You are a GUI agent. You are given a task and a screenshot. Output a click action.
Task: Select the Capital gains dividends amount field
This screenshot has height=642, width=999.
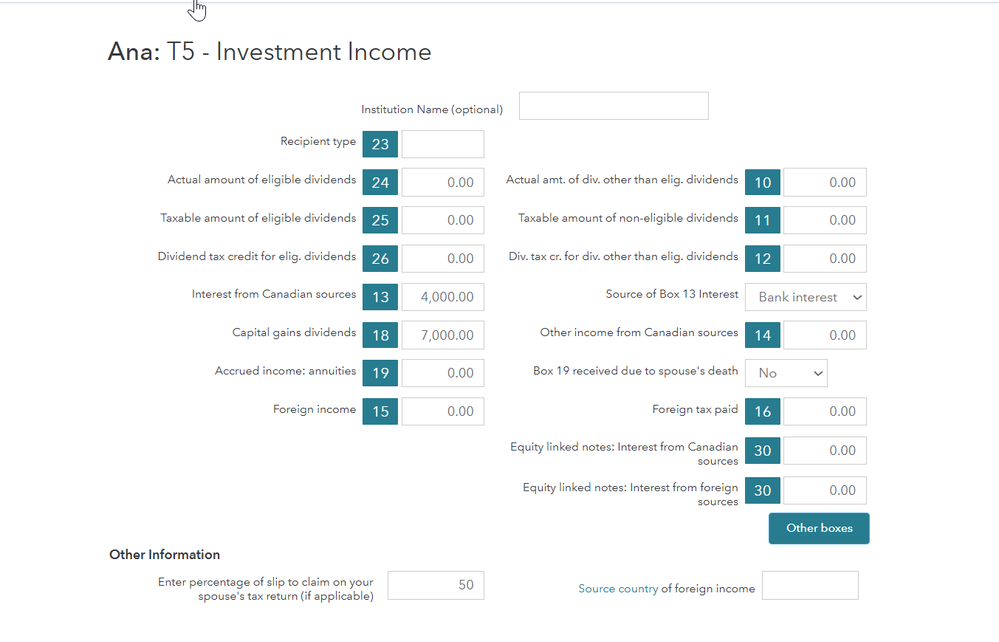coord(443,335)
